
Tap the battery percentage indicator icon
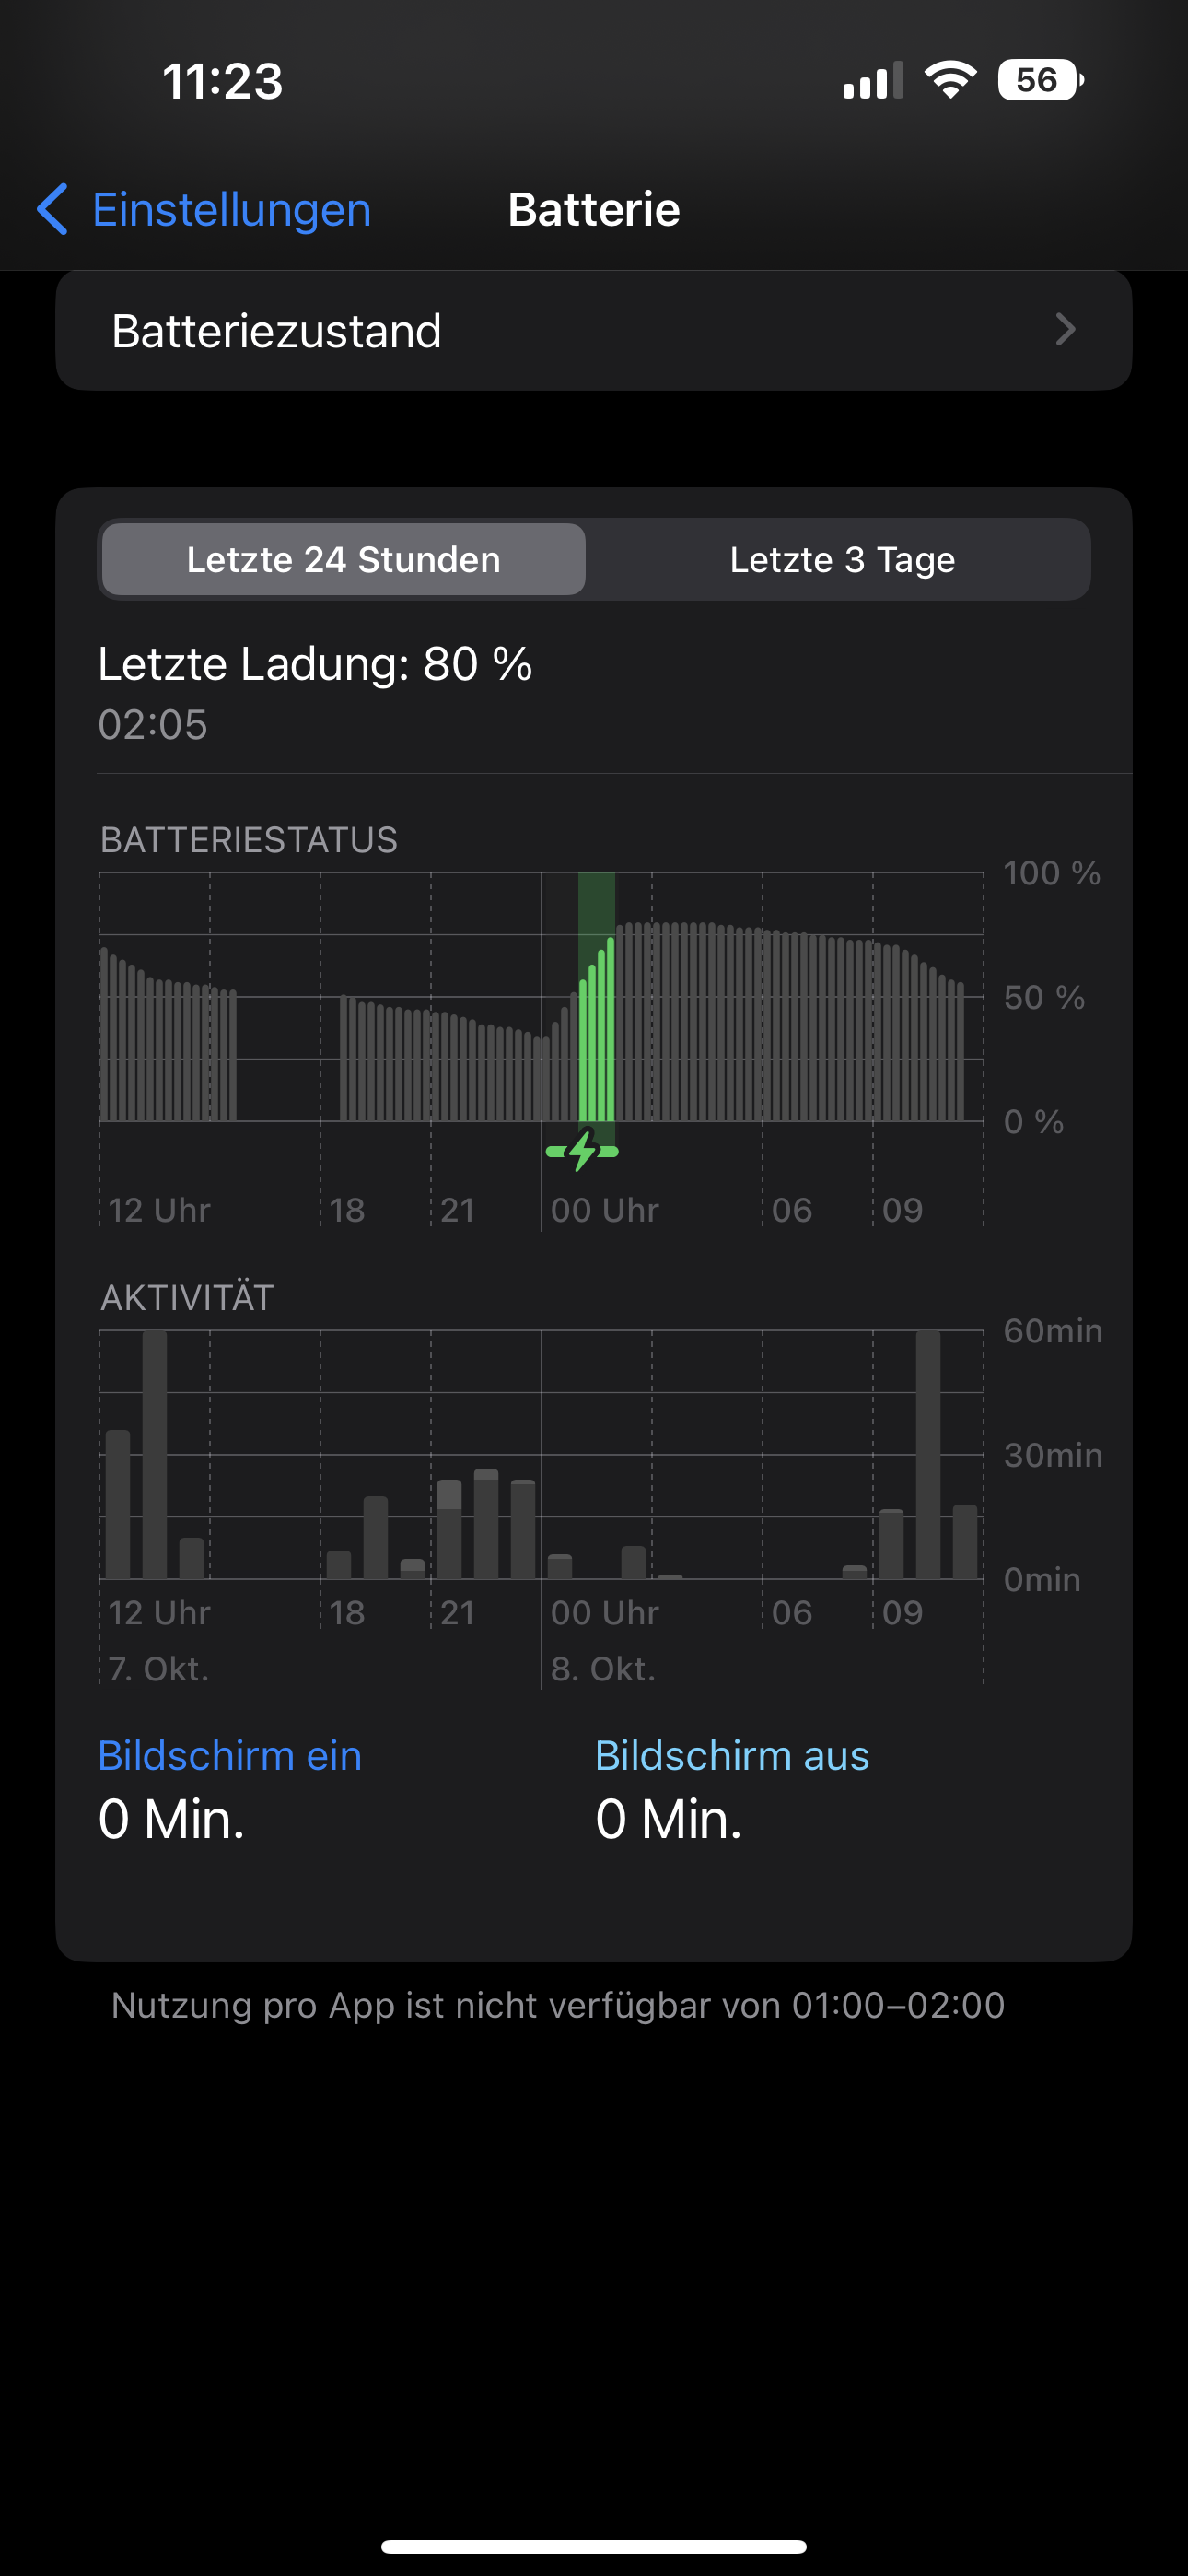pyautogui.click(x=1039, y=80)
